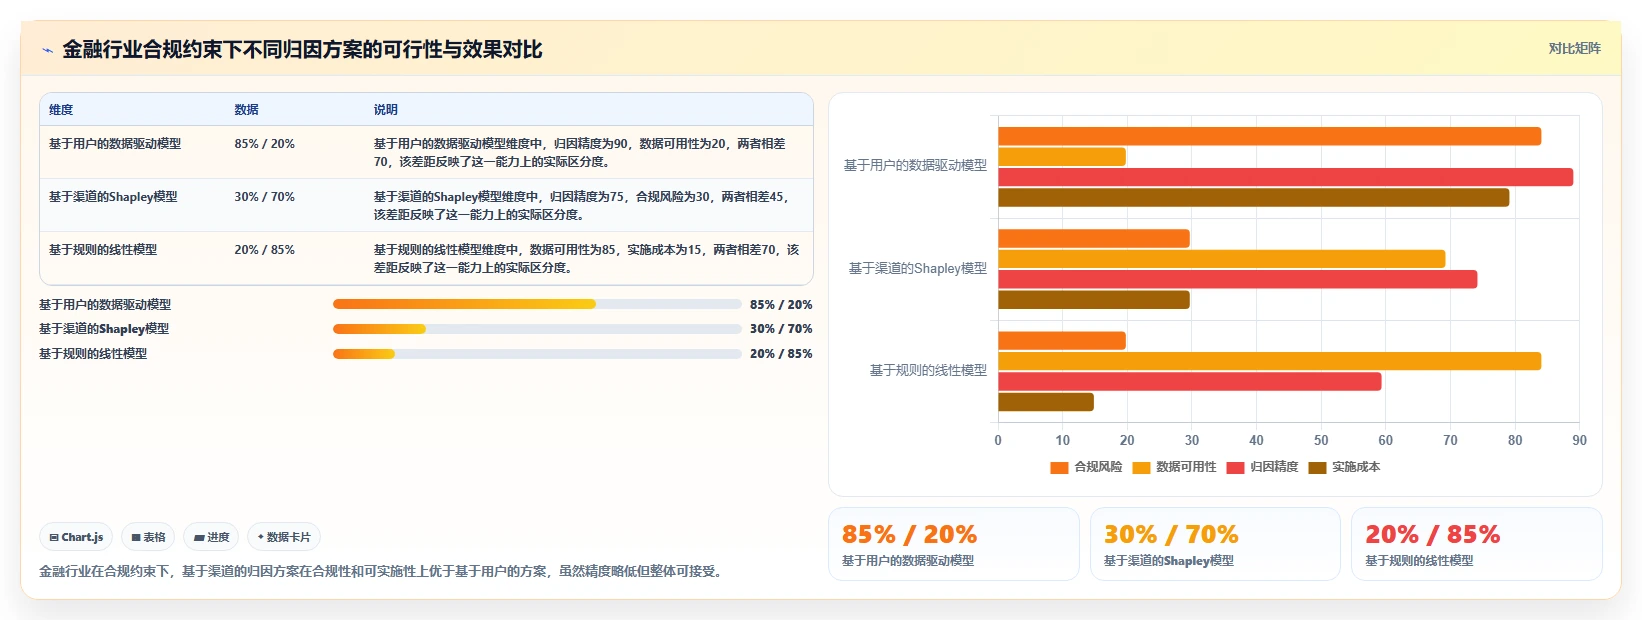This screenshot has width=1642, height=620.
Task: Click the progress-row label 基于渠道的Shapley模型
Action: pyautogui.click(x=104, y=329)
